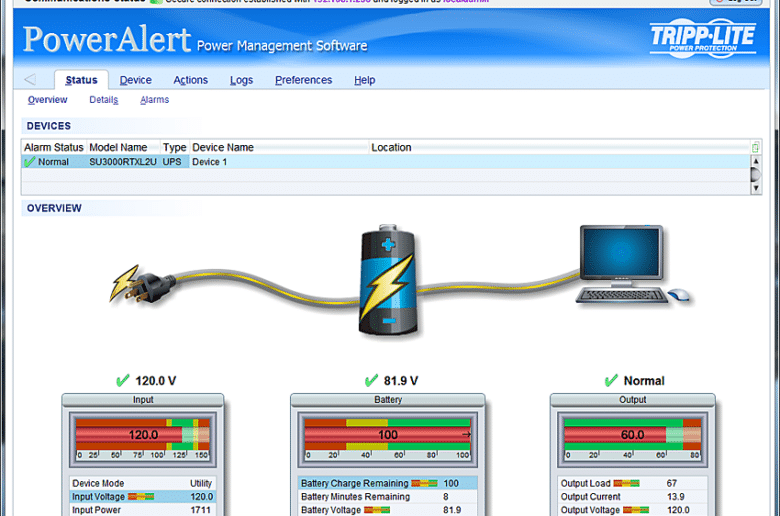Click checkmark next to 120.0 V
780x516 pixels.
[122, 381]
